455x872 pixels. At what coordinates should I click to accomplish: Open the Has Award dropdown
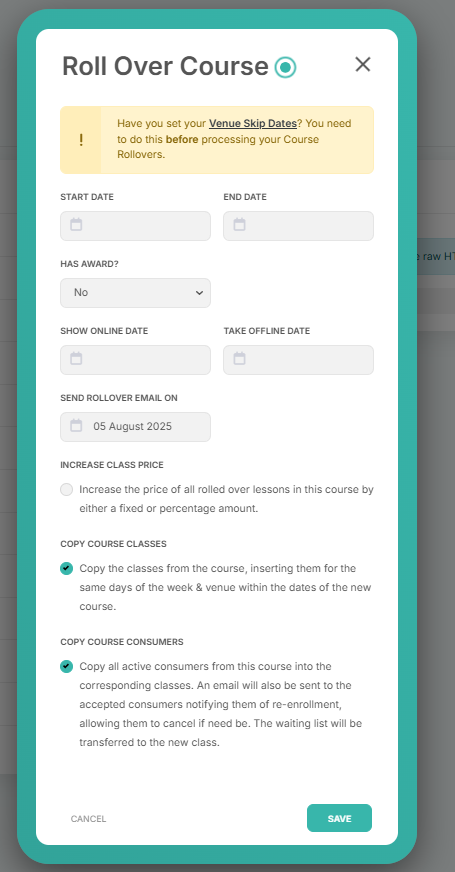[135, 293]
